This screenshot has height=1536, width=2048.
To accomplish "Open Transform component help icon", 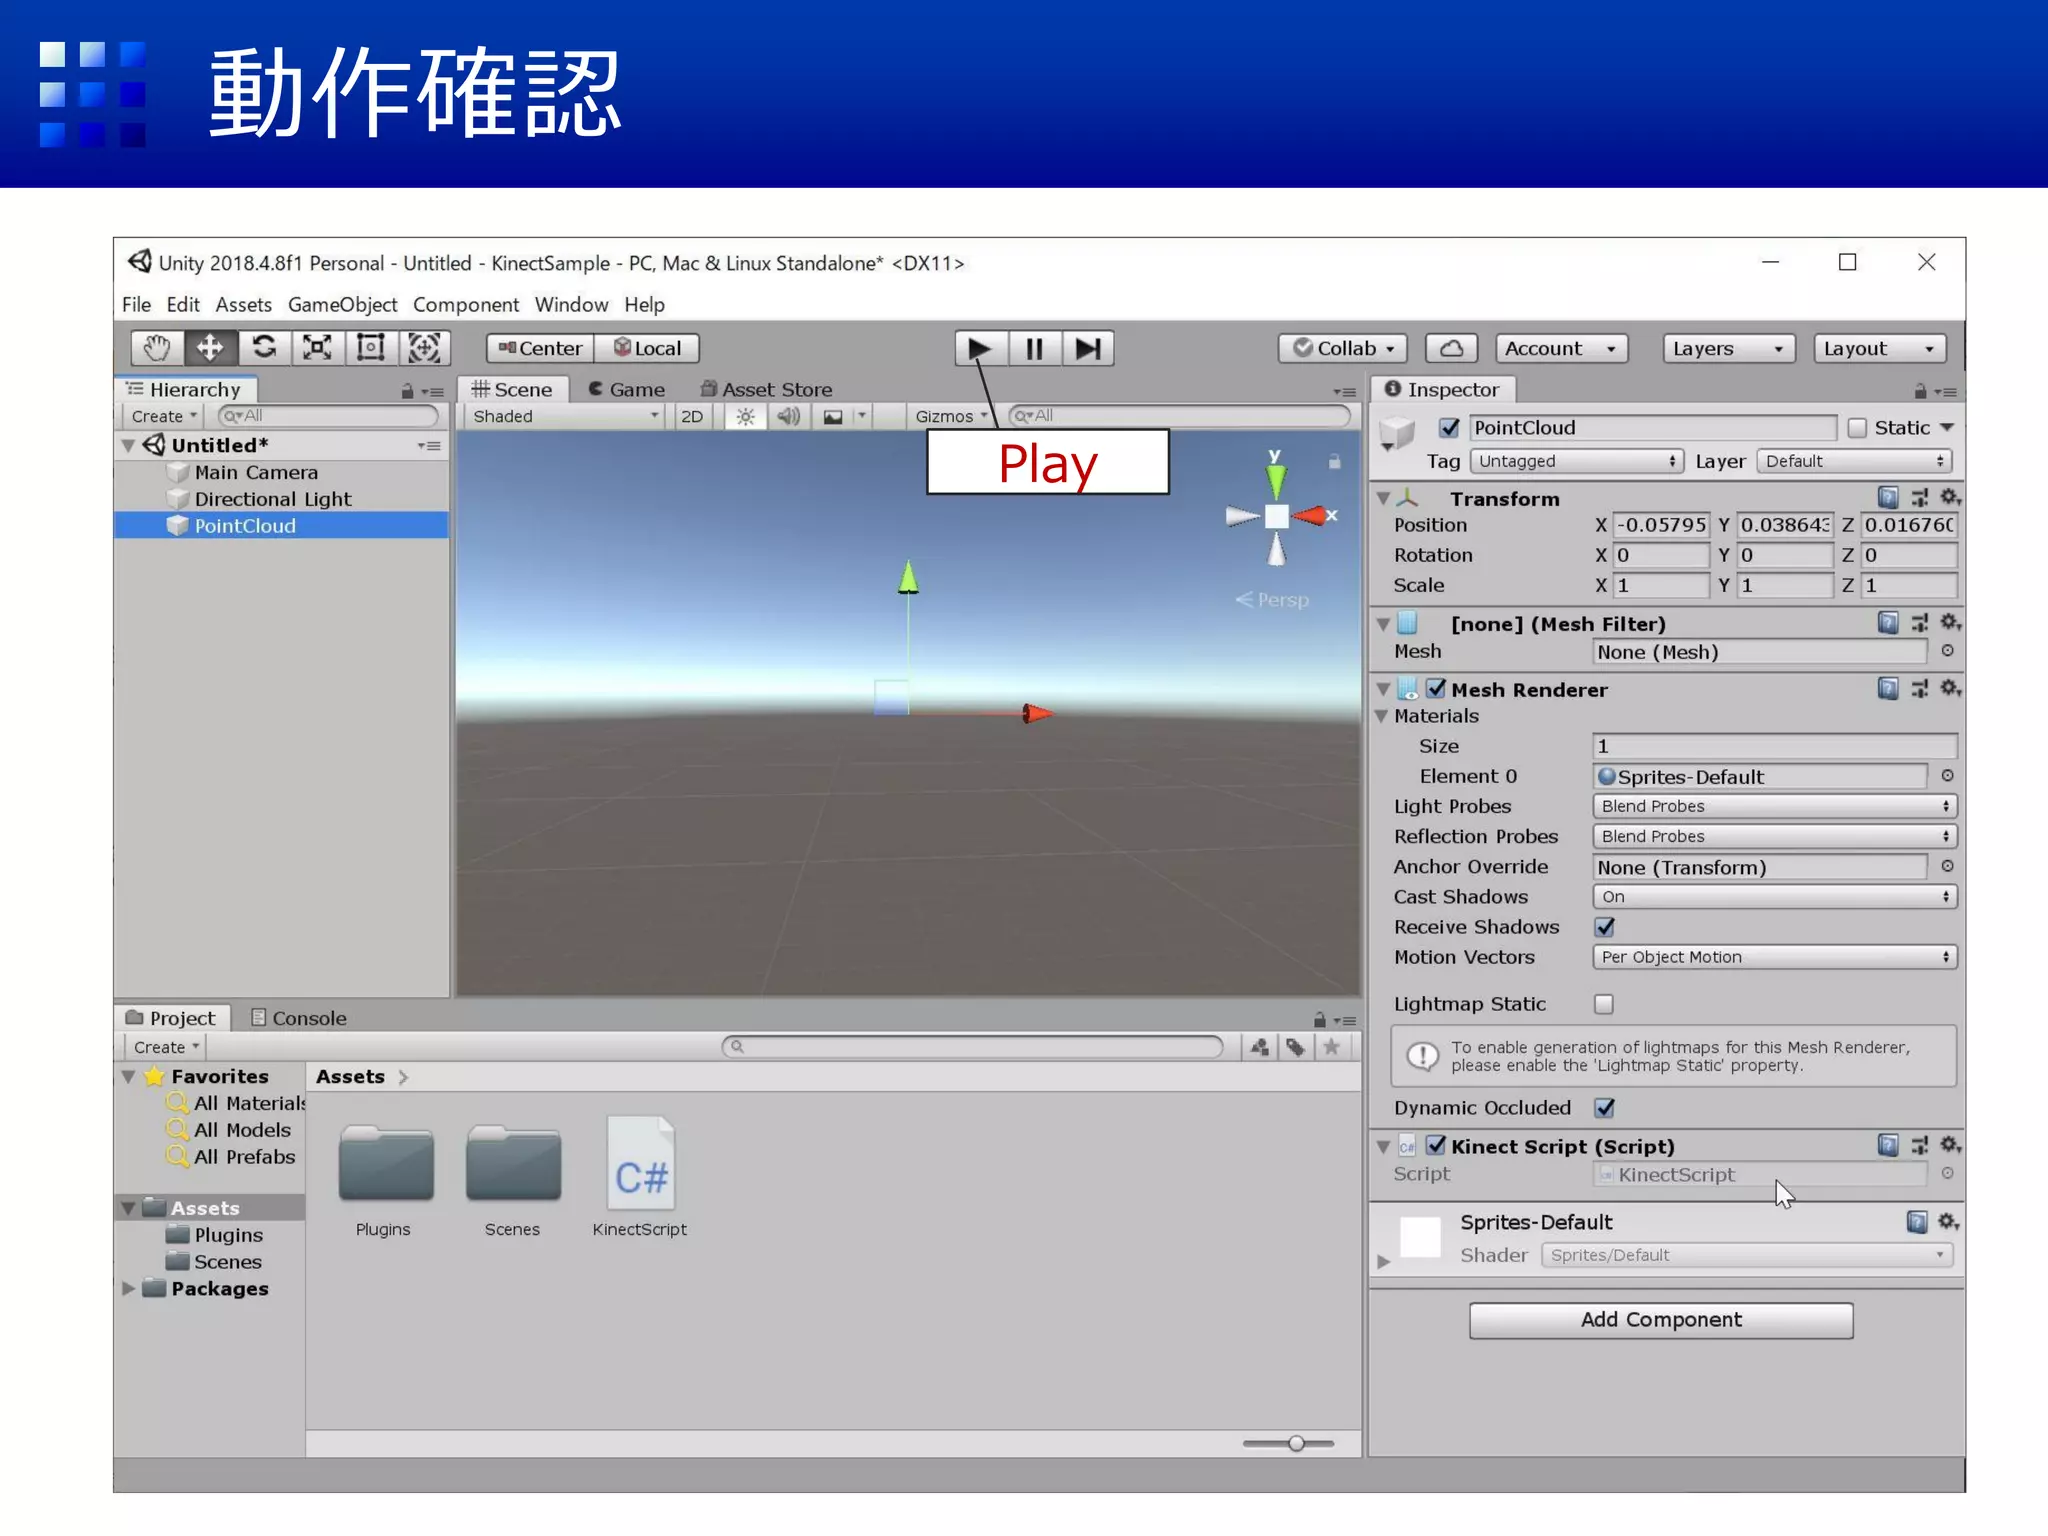I will [1888, 497].
